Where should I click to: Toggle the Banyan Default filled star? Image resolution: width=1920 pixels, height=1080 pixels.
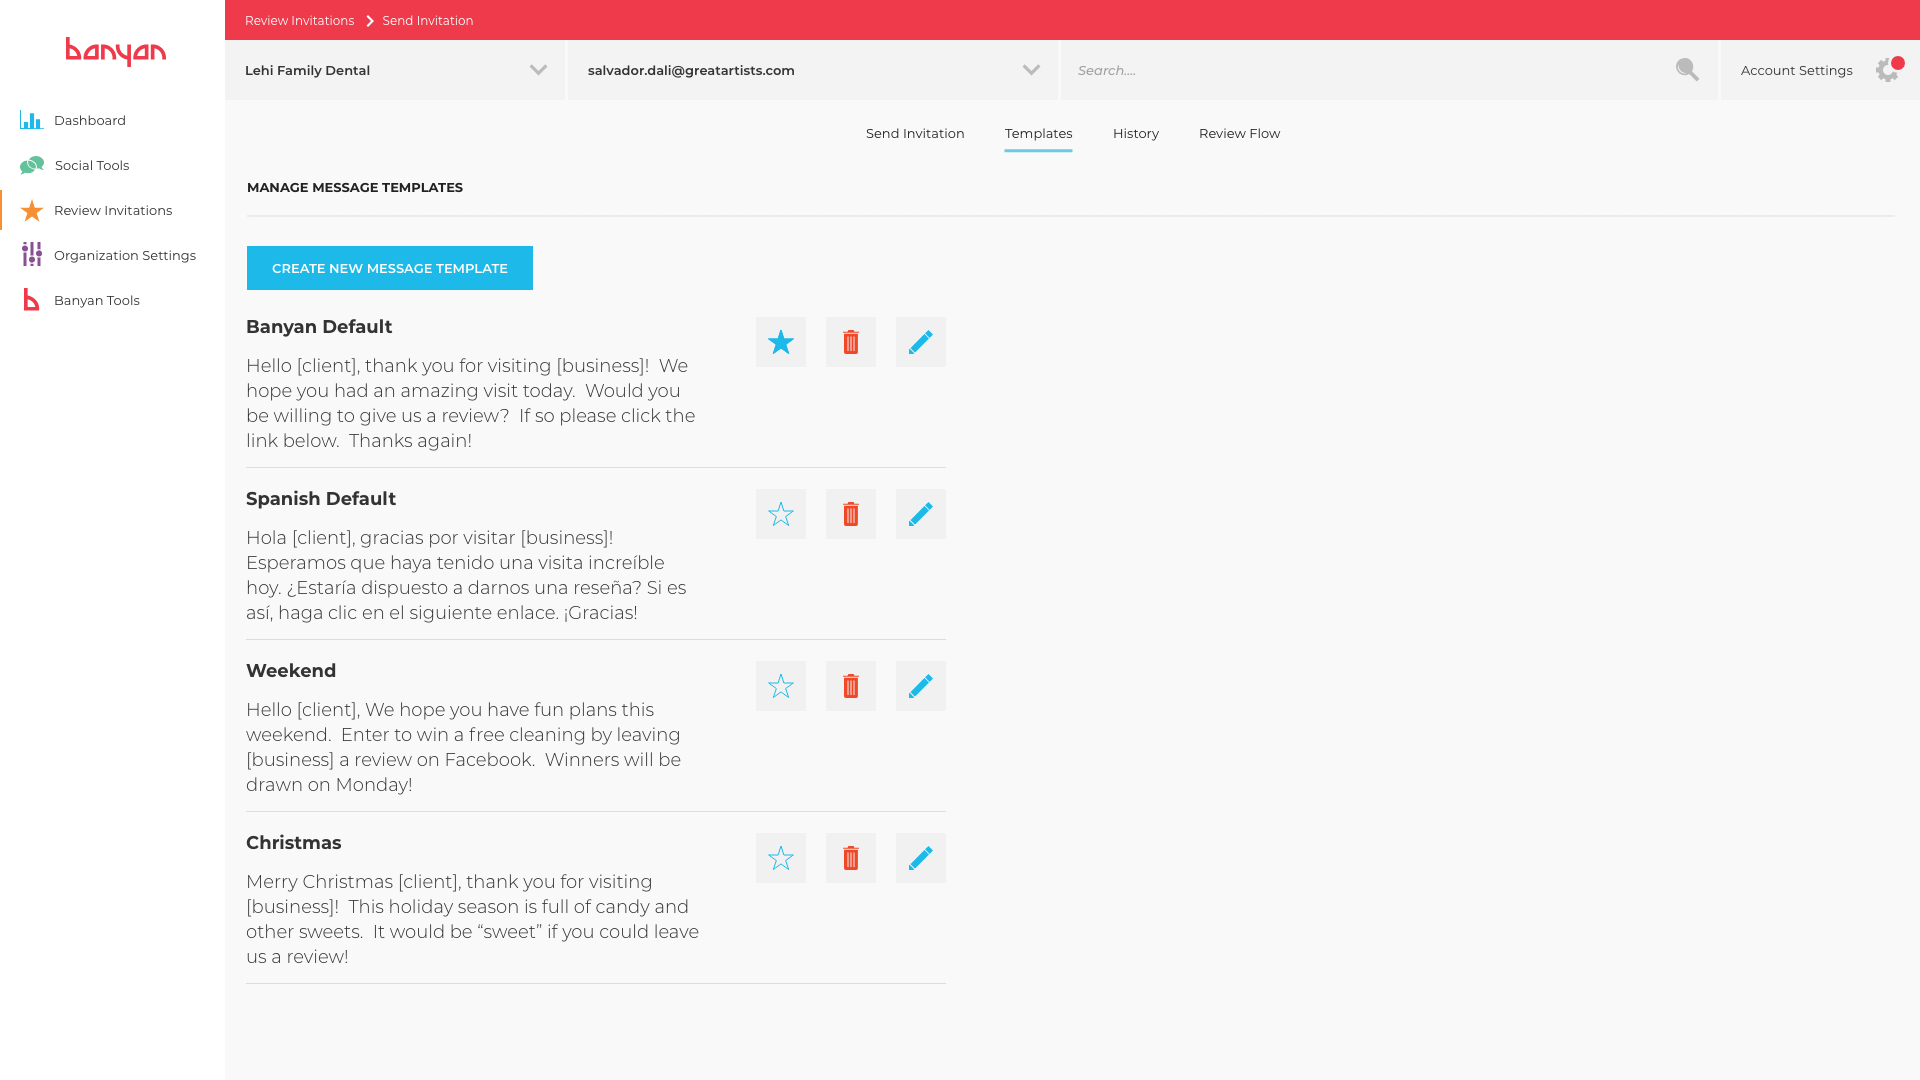(x=780, y=342)
